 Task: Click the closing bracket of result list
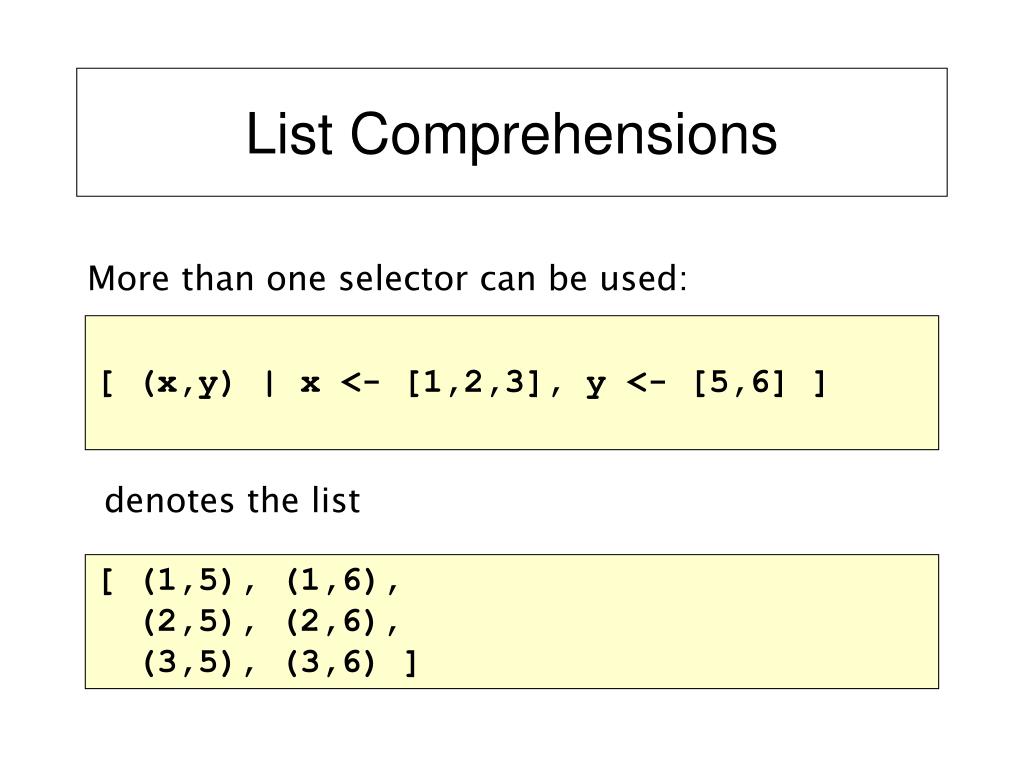(411, 663)
